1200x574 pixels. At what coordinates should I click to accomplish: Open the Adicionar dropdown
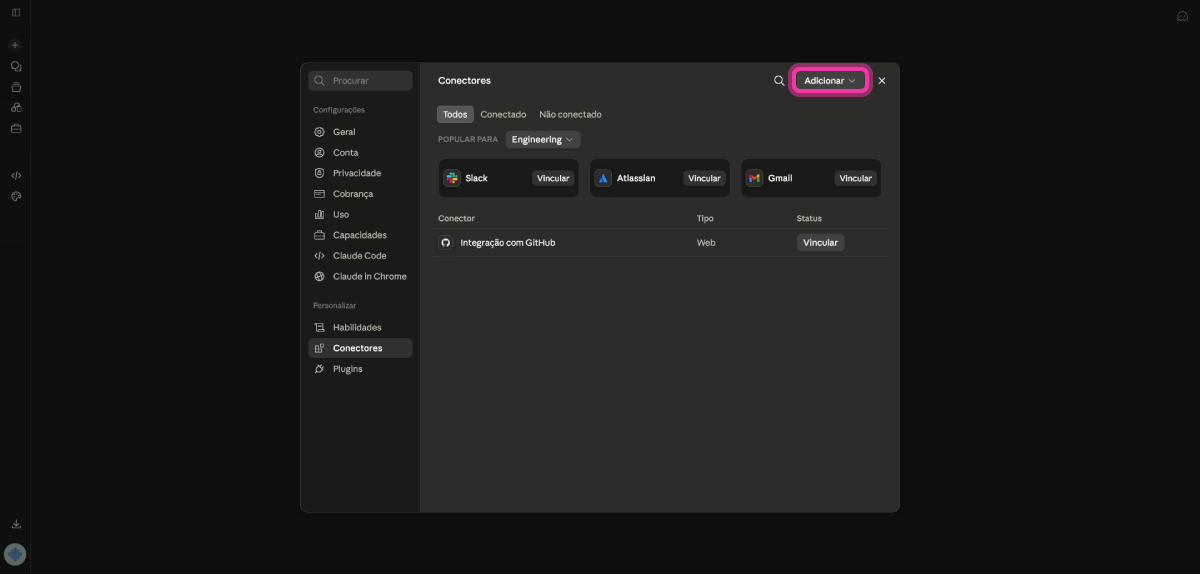coord(830,80)
